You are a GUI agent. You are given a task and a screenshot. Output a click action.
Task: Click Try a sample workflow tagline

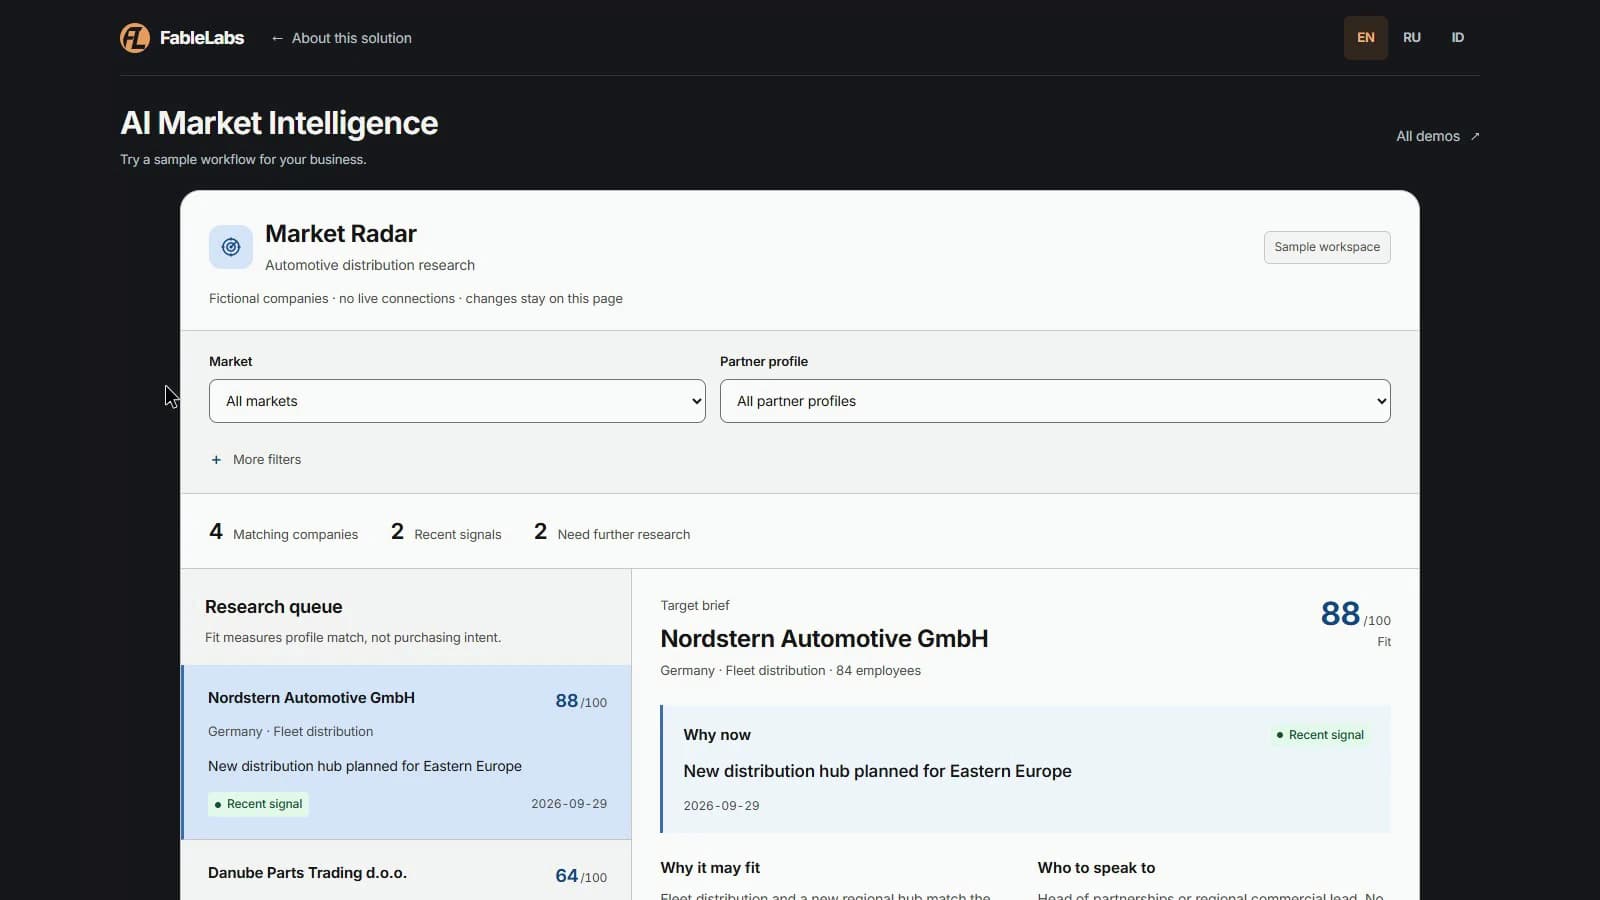click(x=243, y=160)
